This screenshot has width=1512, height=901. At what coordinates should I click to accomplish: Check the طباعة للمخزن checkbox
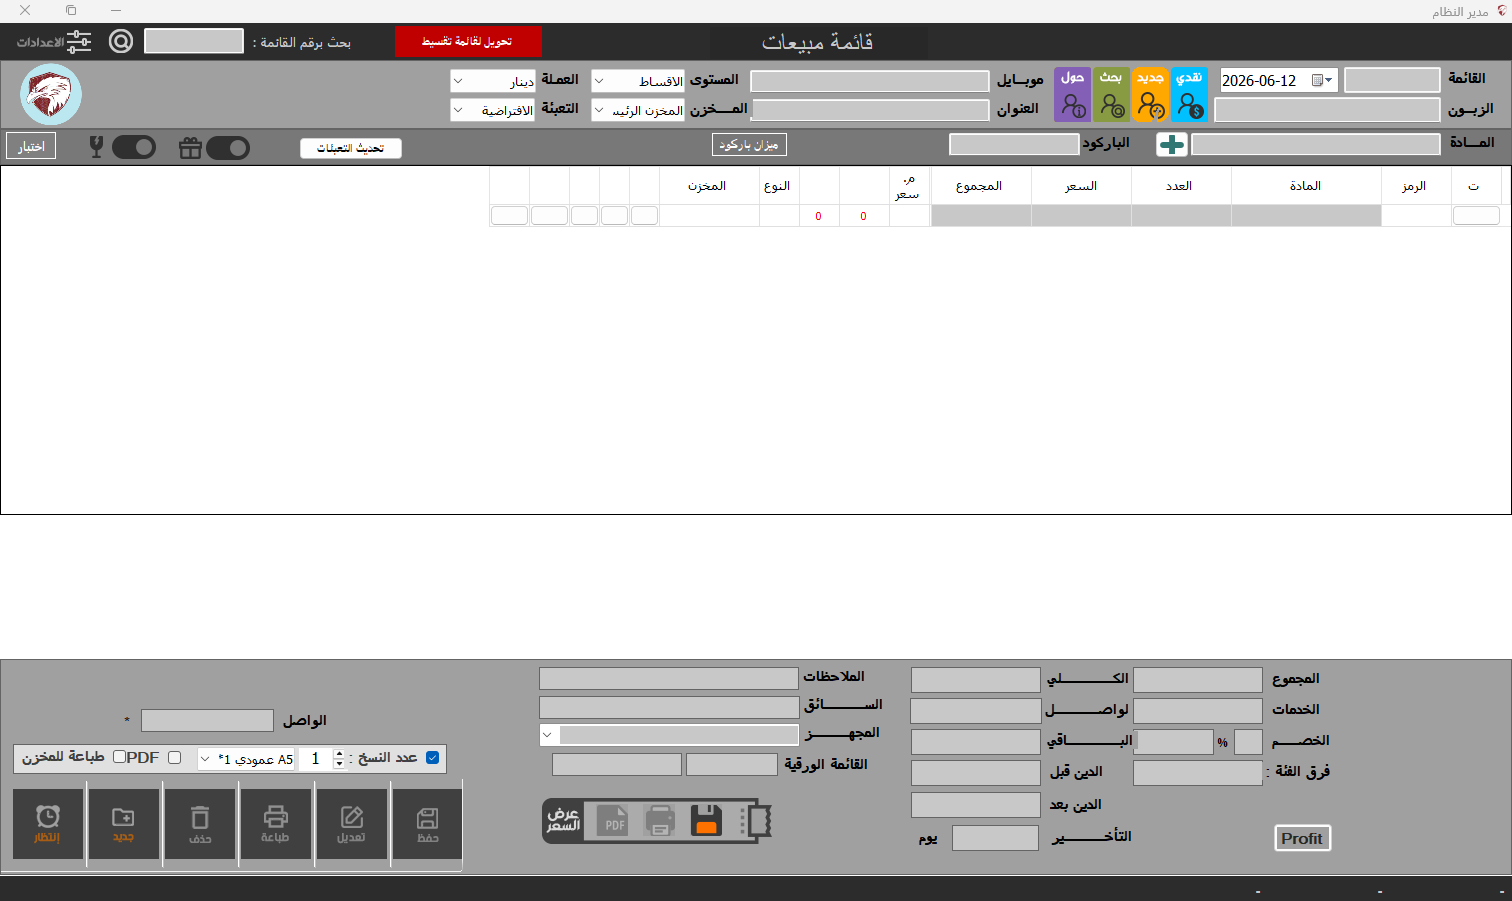coord(119,757)
